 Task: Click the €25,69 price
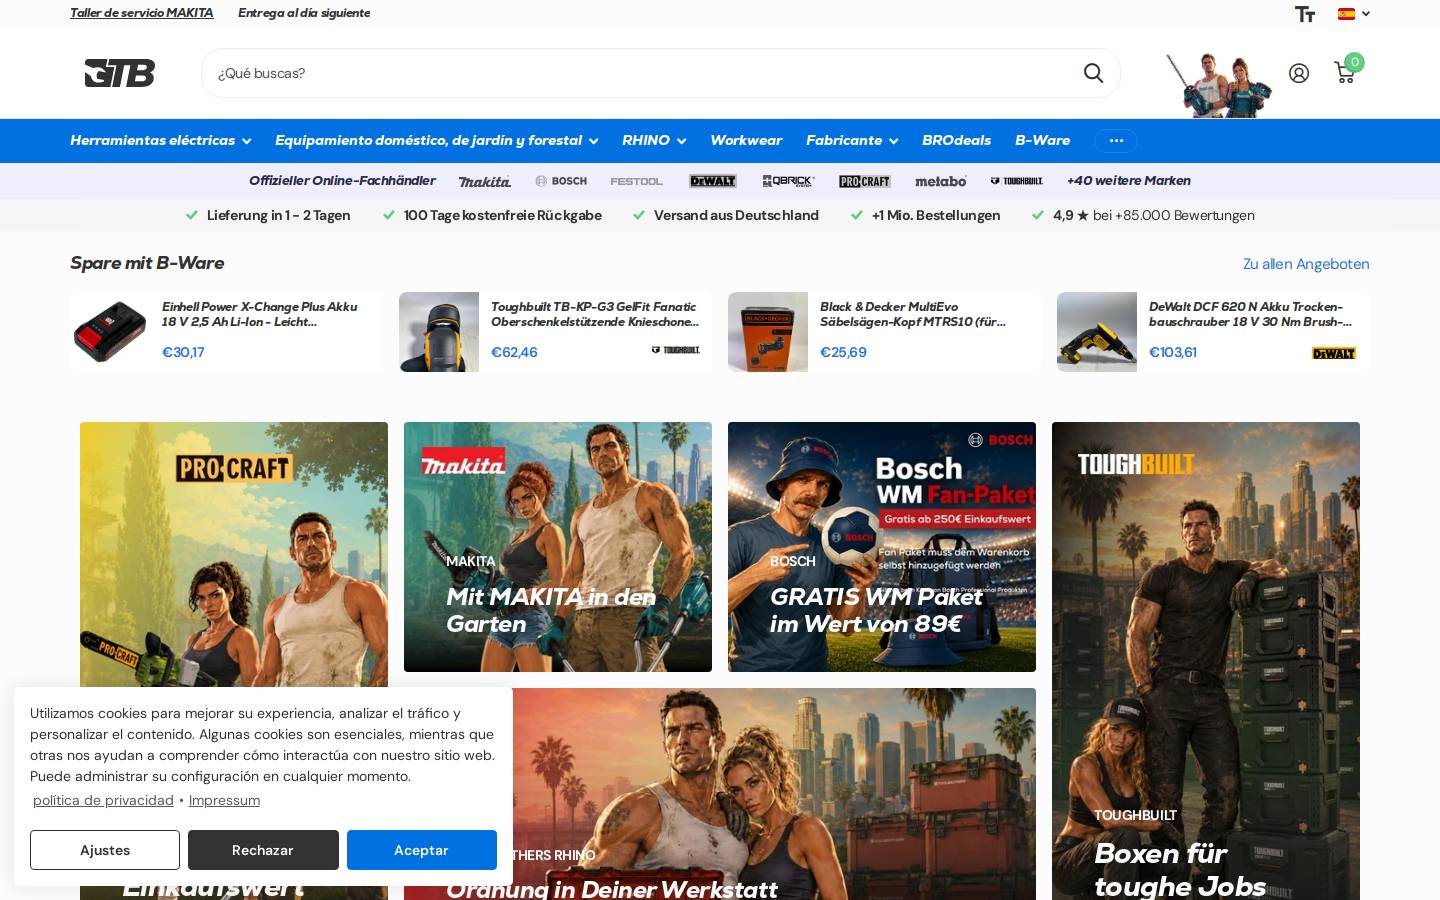coord(843,352)
